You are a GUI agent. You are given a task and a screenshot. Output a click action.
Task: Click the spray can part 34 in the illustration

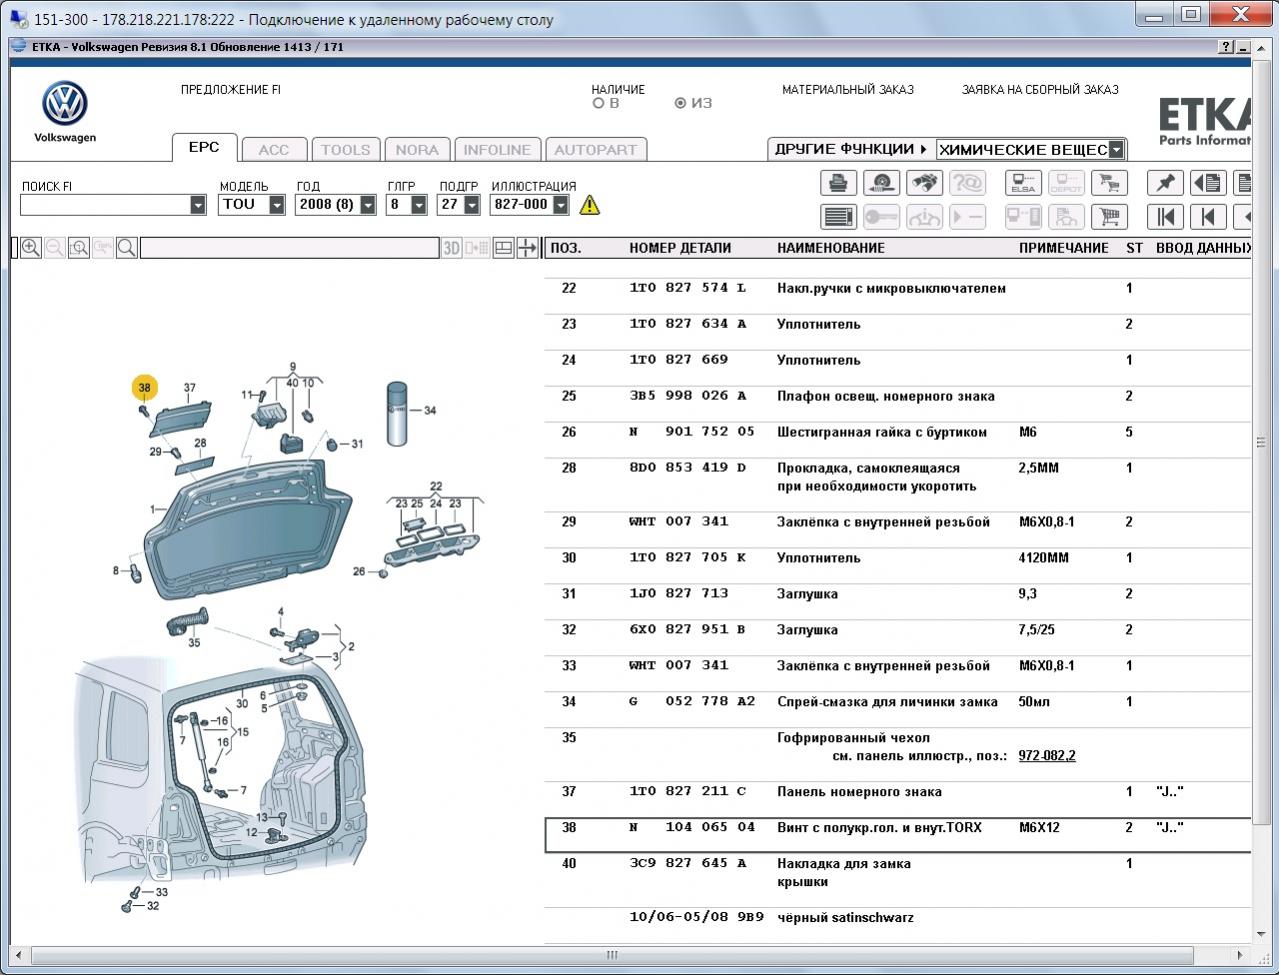click(399, 413)
